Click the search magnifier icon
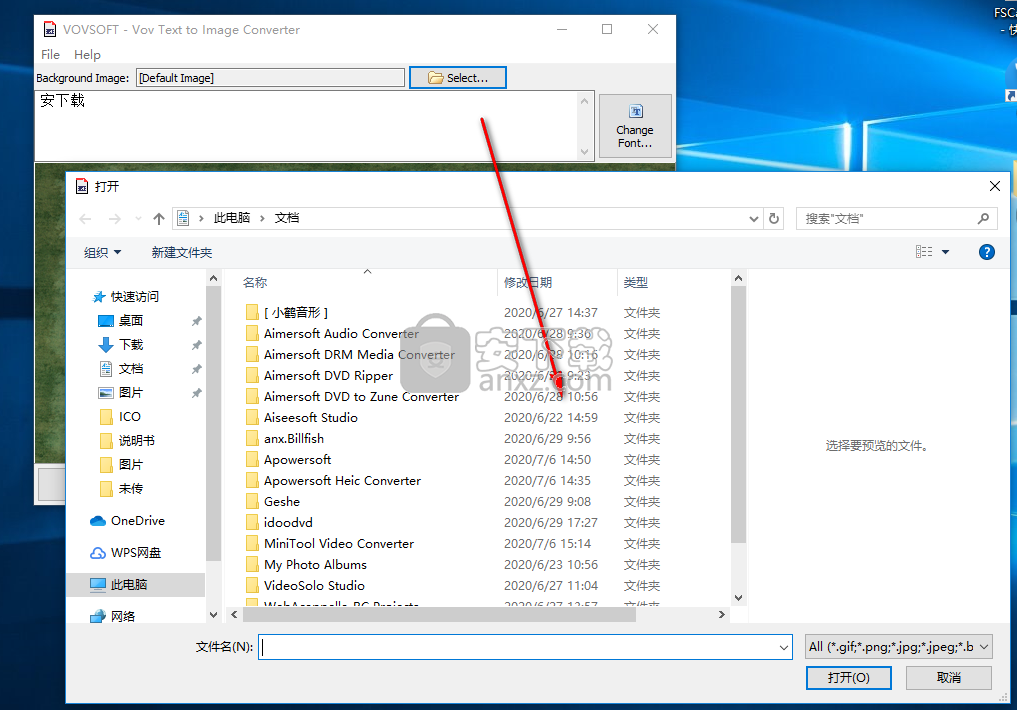 [x=983, y=219]
